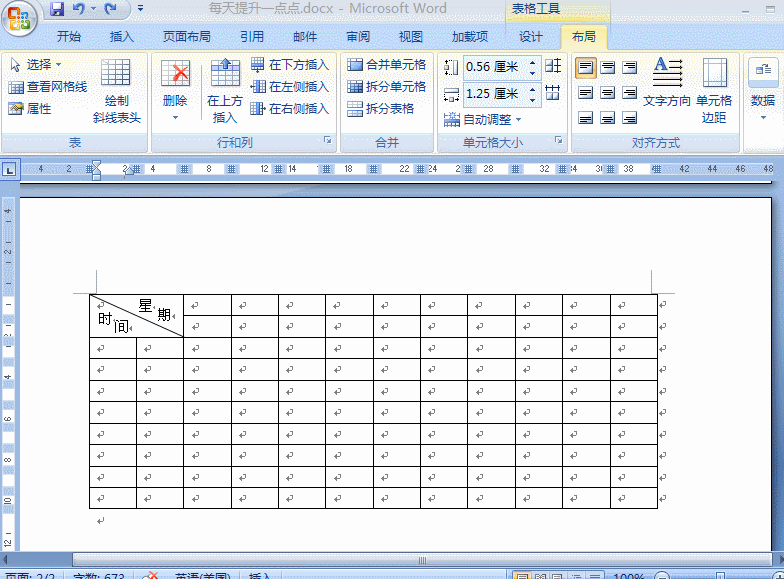This screenshot has width=784, height=579.
Task: Open the 加载项 tab
Action: [x=470, y=36]
